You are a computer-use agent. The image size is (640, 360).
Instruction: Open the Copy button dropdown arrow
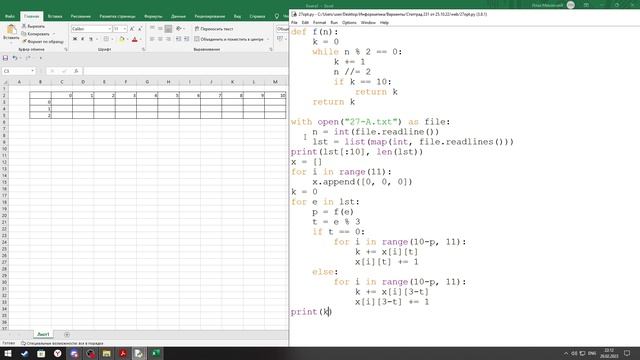(x=53, y=34)
